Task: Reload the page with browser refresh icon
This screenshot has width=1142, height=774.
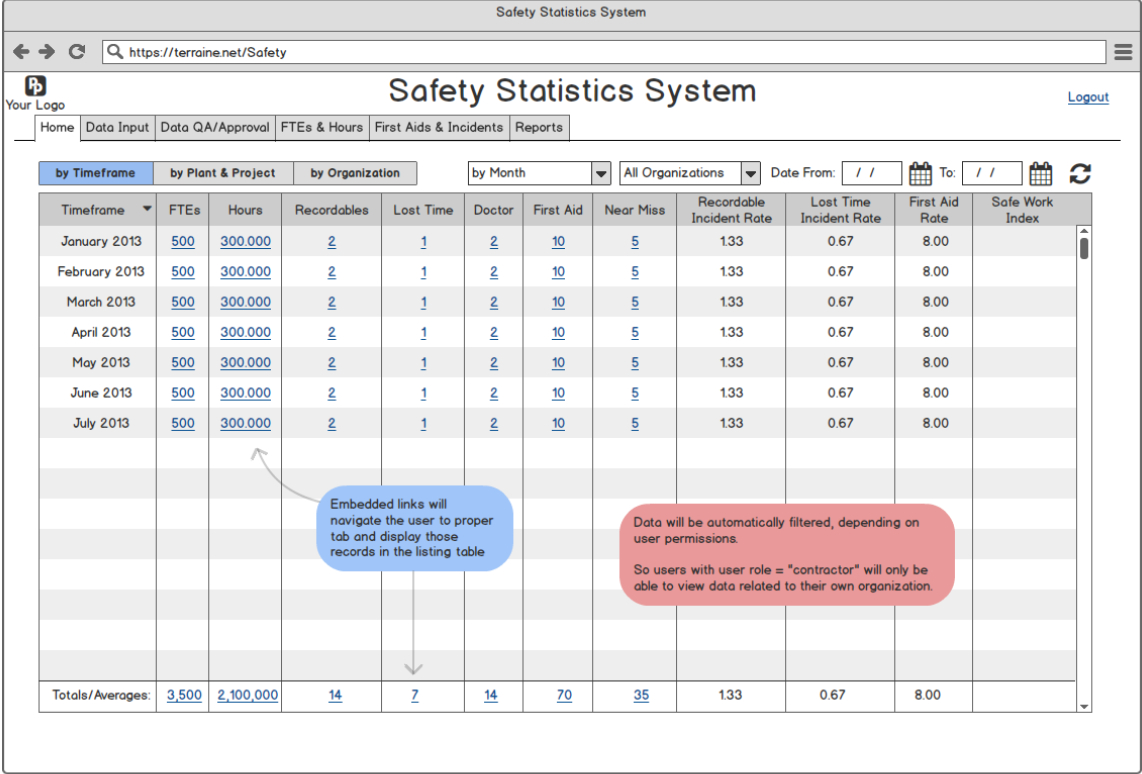Action: (x=77, y=52)
